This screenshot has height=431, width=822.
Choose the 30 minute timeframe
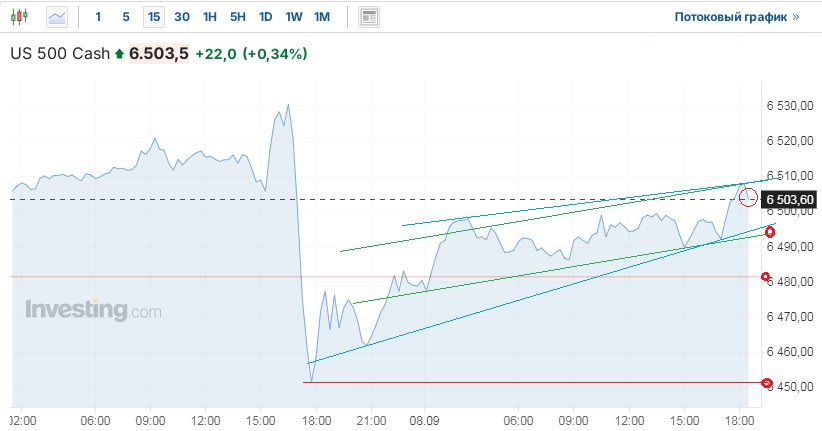181,17
